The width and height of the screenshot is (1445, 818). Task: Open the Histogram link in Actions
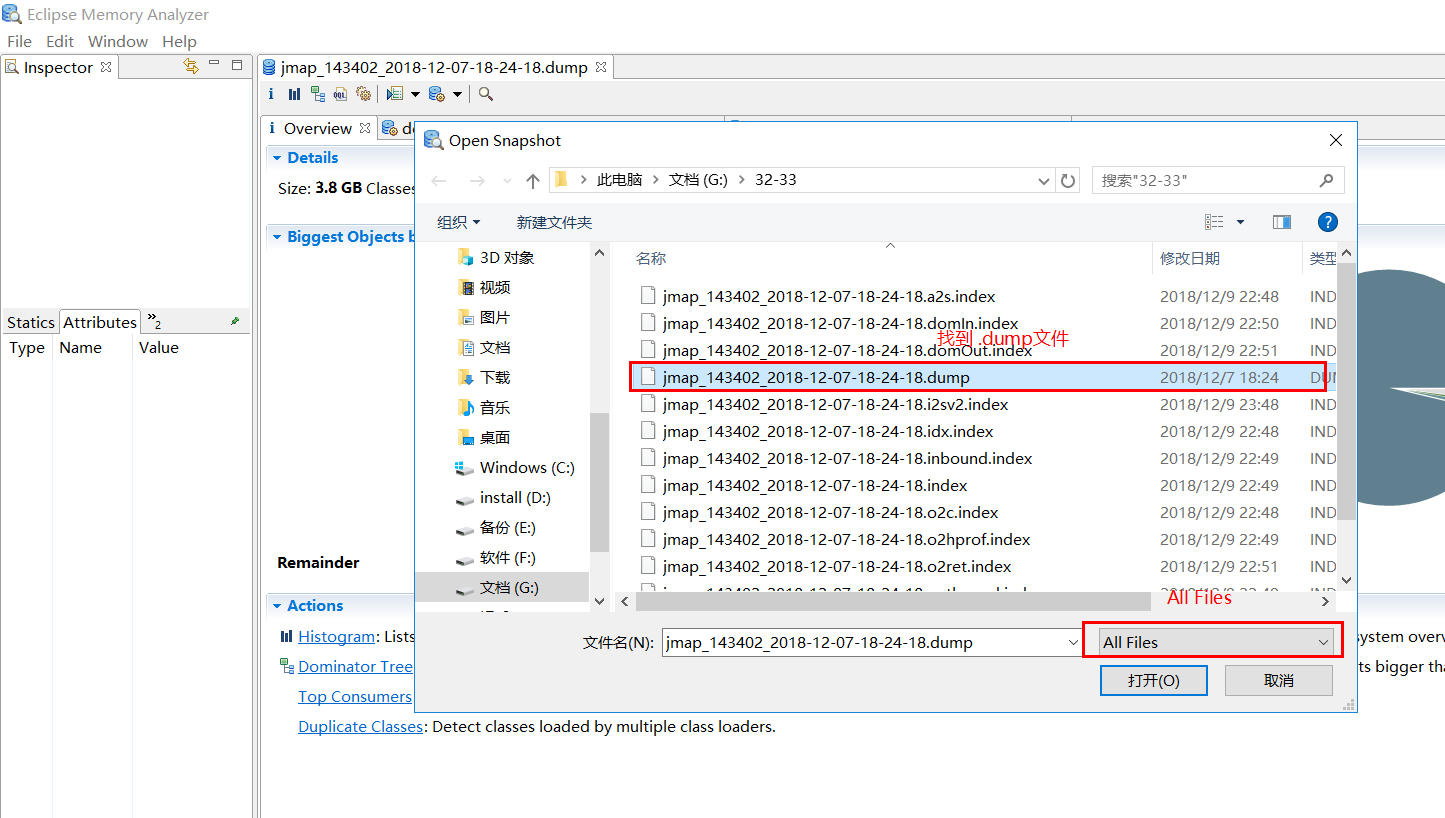click(336, 636)
